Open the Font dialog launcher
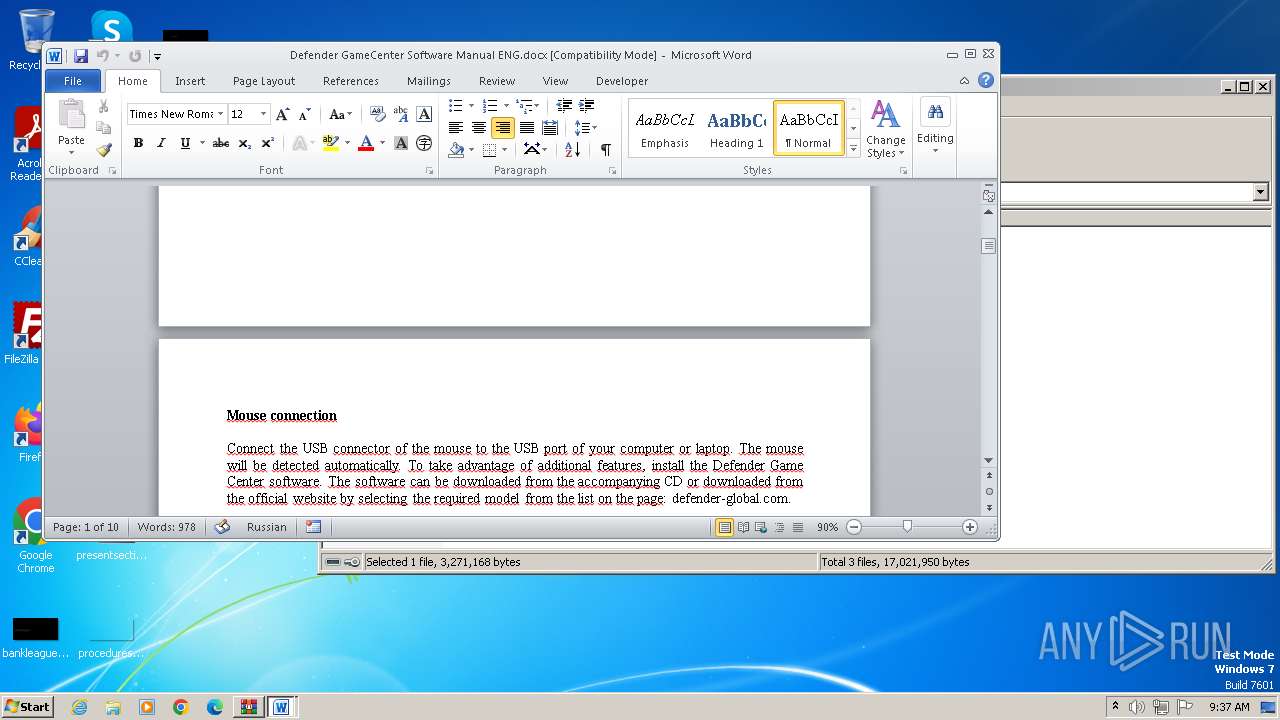Viewport: 1280px width, 720px height. [x=429, y=171]
